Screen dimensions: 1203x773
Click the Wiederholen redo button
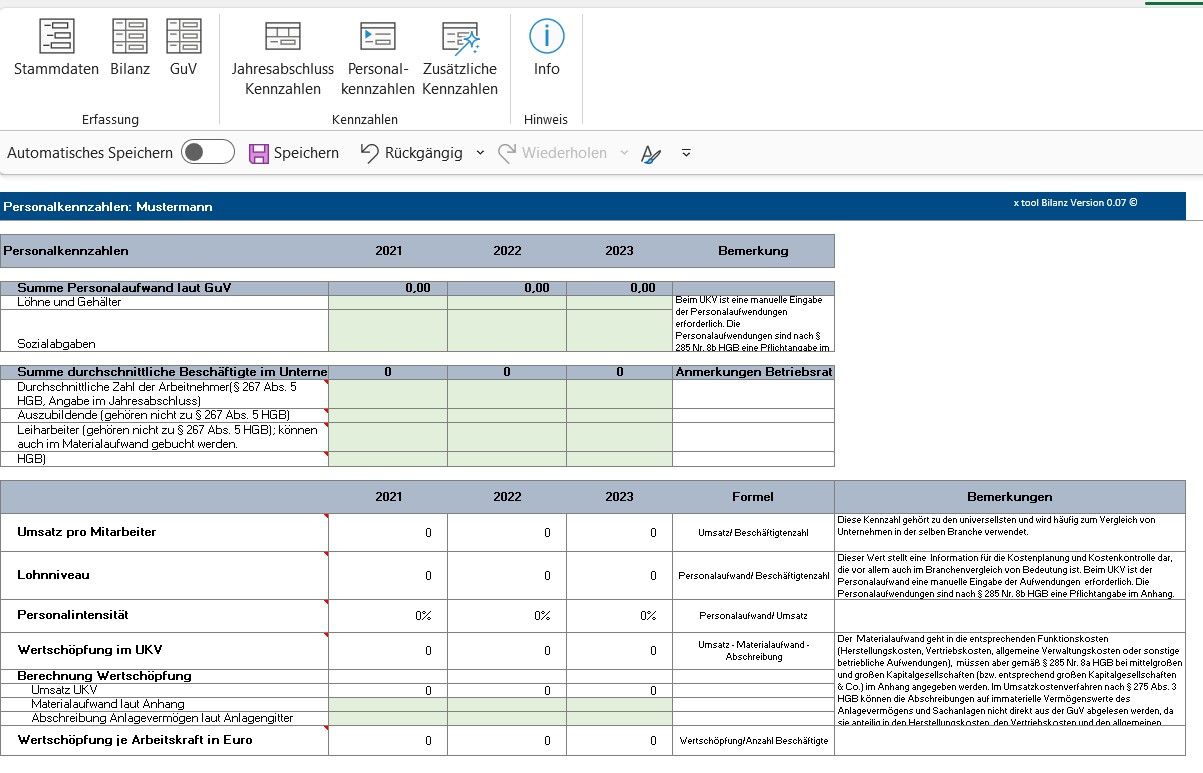pyautogui.click(x=552, y=153)
